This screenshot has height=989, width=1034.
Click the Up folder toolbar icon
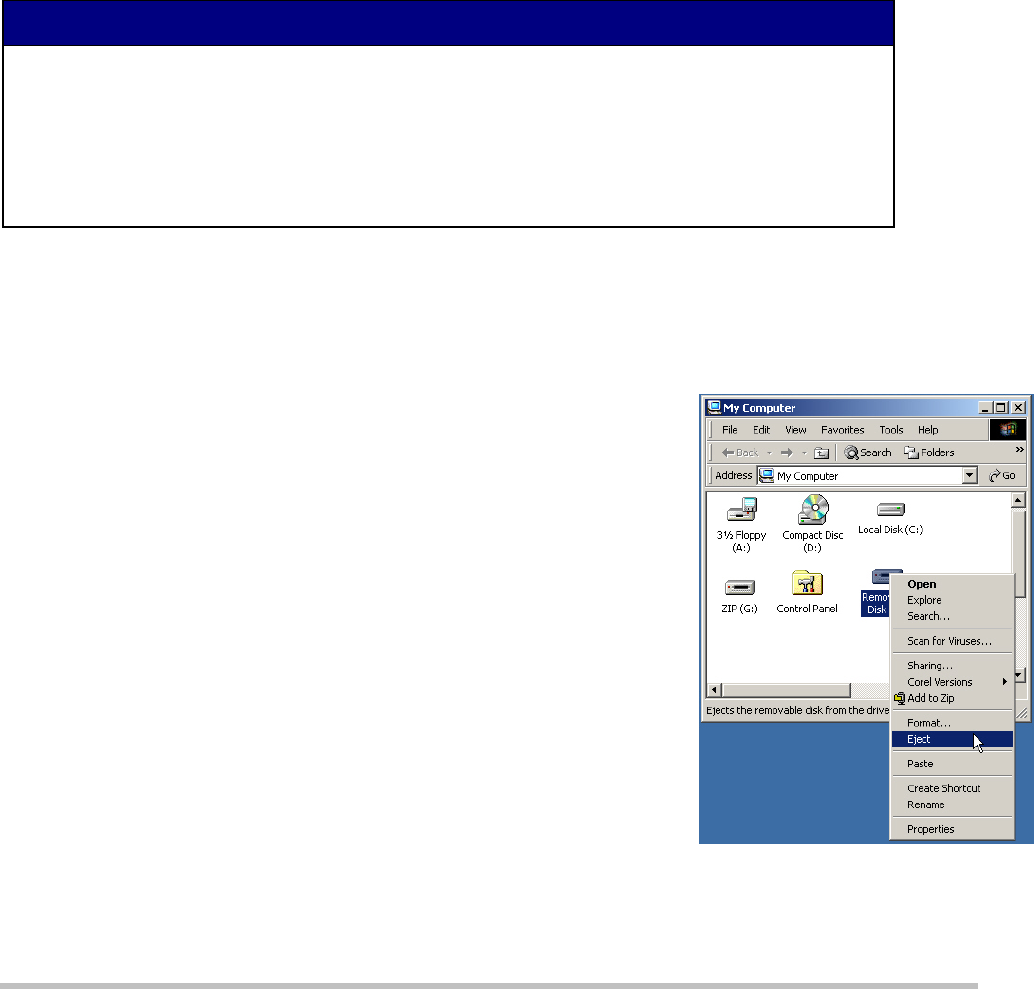point(822,453)
